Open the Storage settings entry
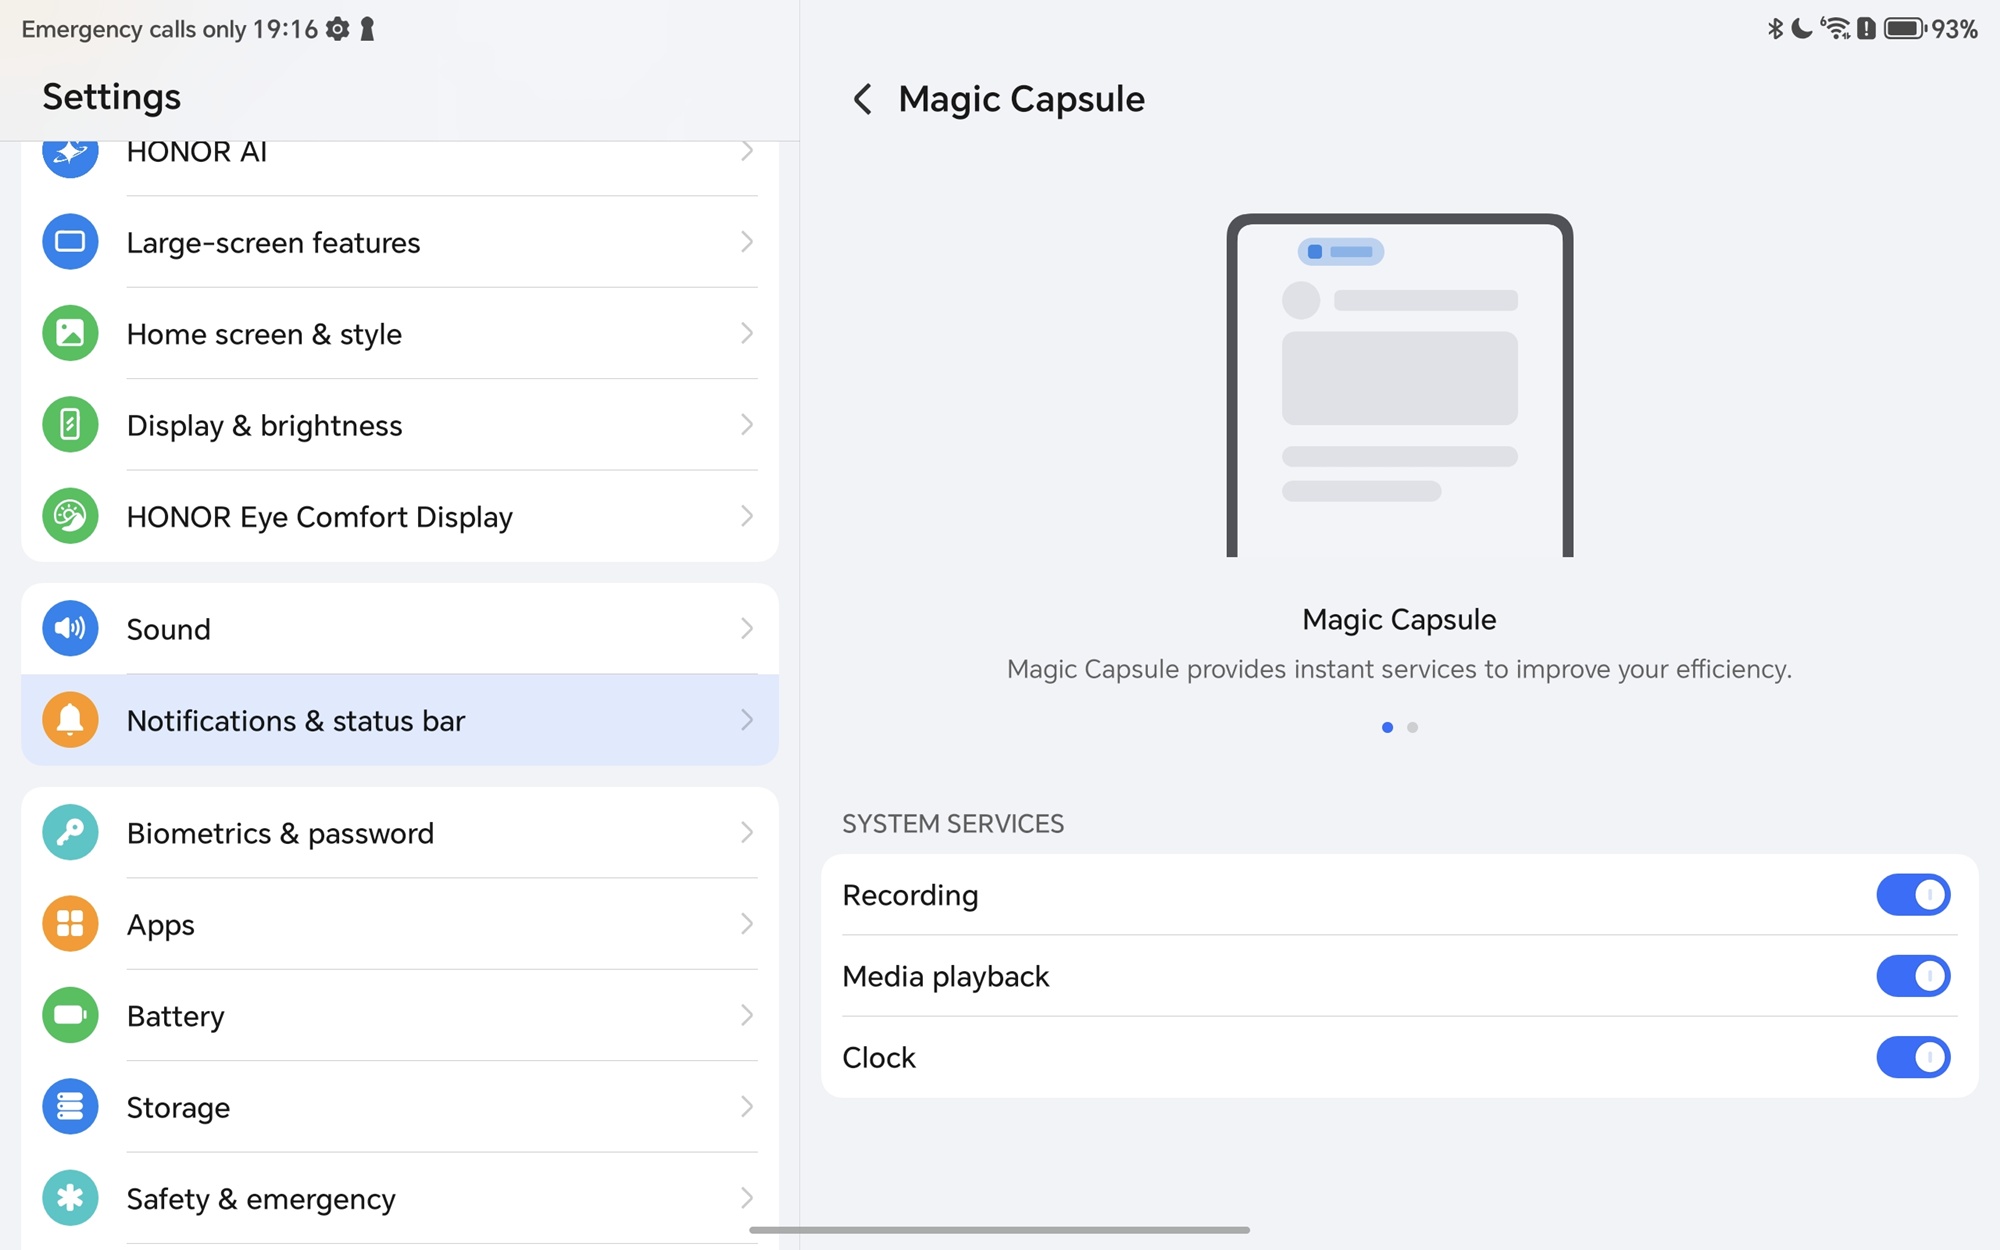The height and width of the screenshot is (1250, 2000). coord(400,1107)
